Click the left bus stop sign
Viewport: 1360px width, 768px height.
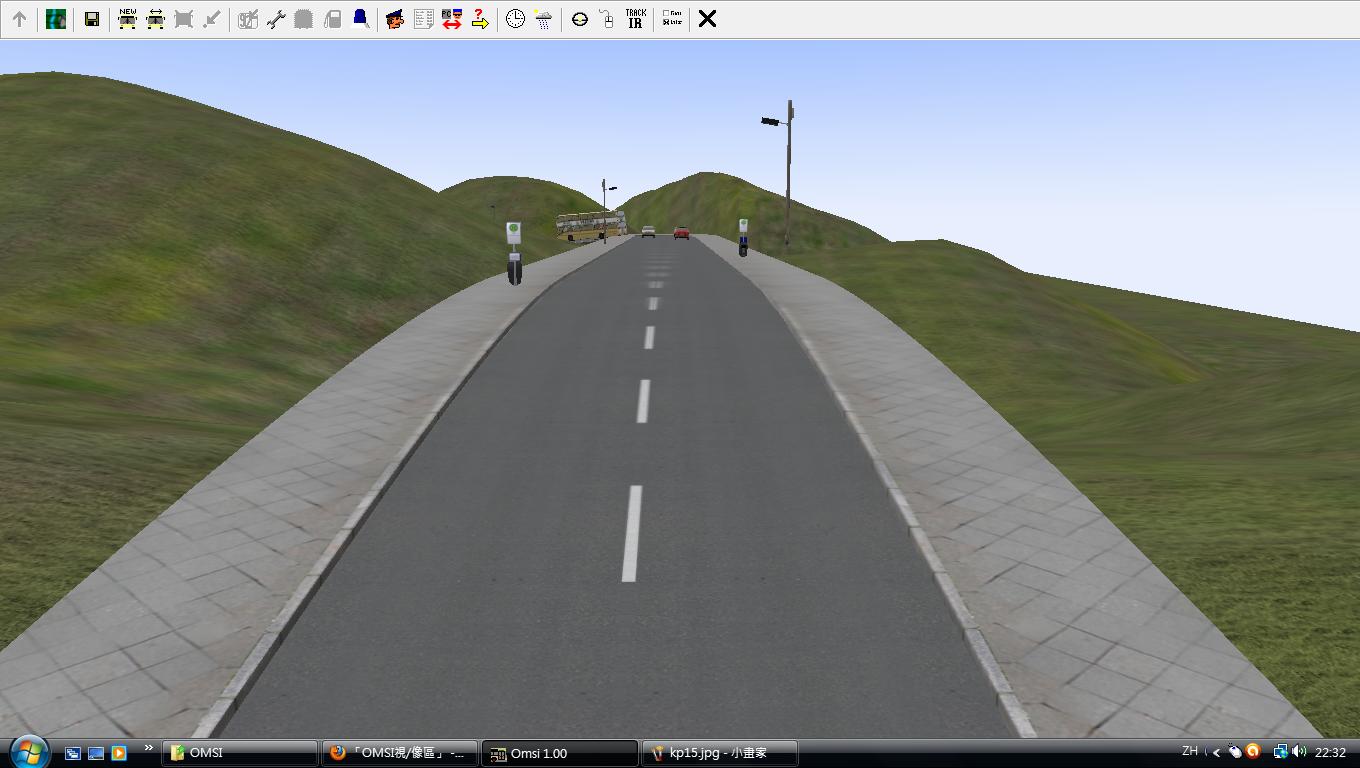point(513,233)
